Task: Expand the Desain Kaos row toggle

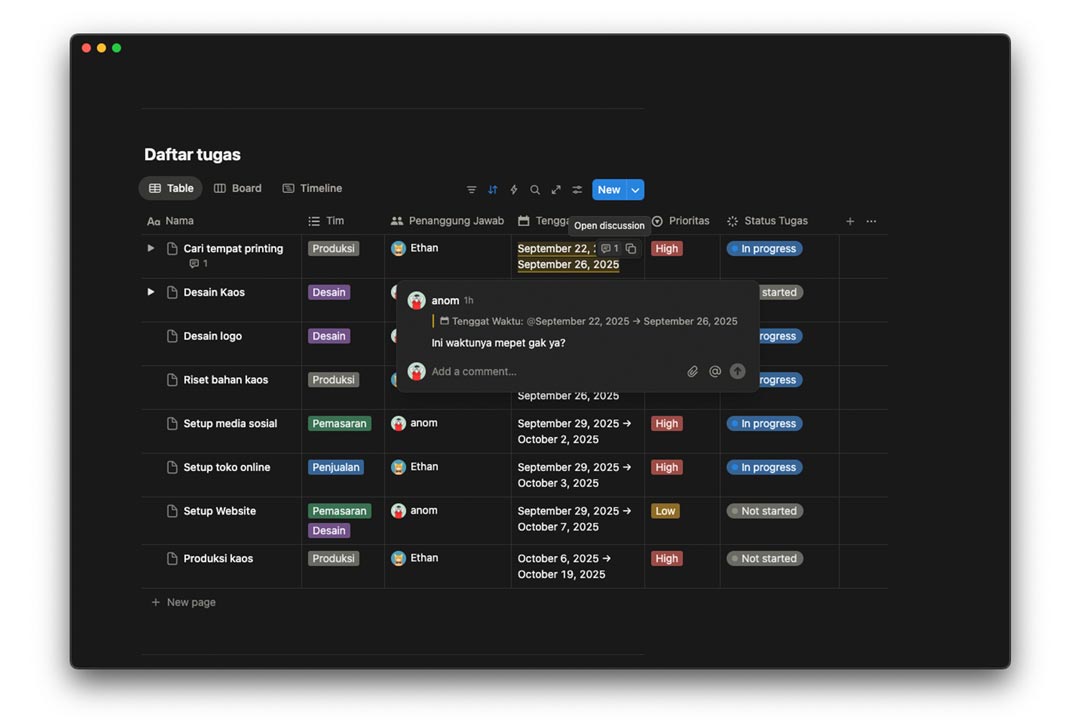Action: point(151,292)
